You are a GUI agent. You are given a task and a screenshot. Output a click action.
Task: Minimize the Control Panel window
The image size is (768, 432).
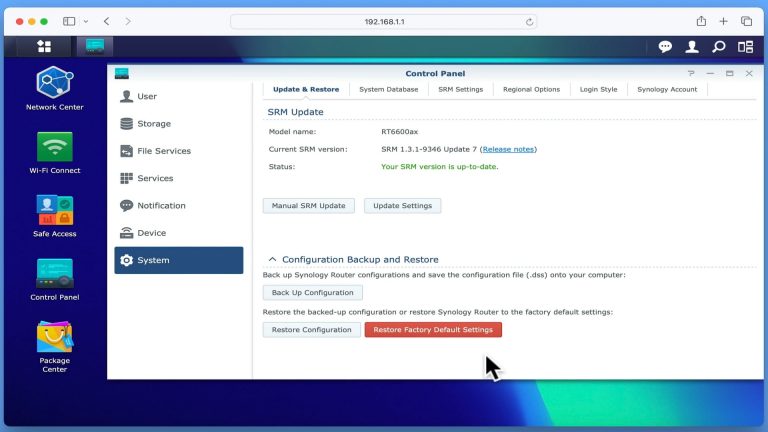click(x=710, y=73)
